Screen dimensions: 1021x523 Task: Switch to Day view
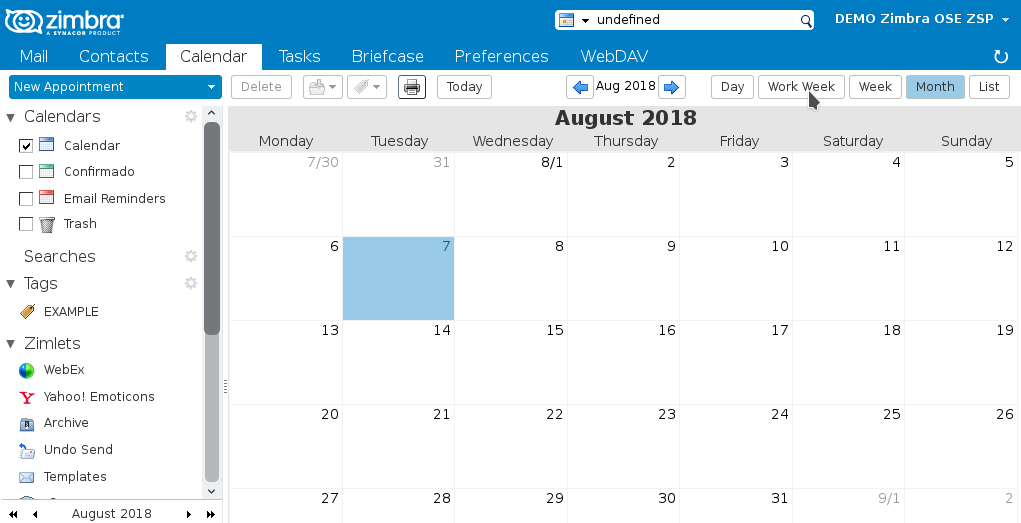(733, 87)
